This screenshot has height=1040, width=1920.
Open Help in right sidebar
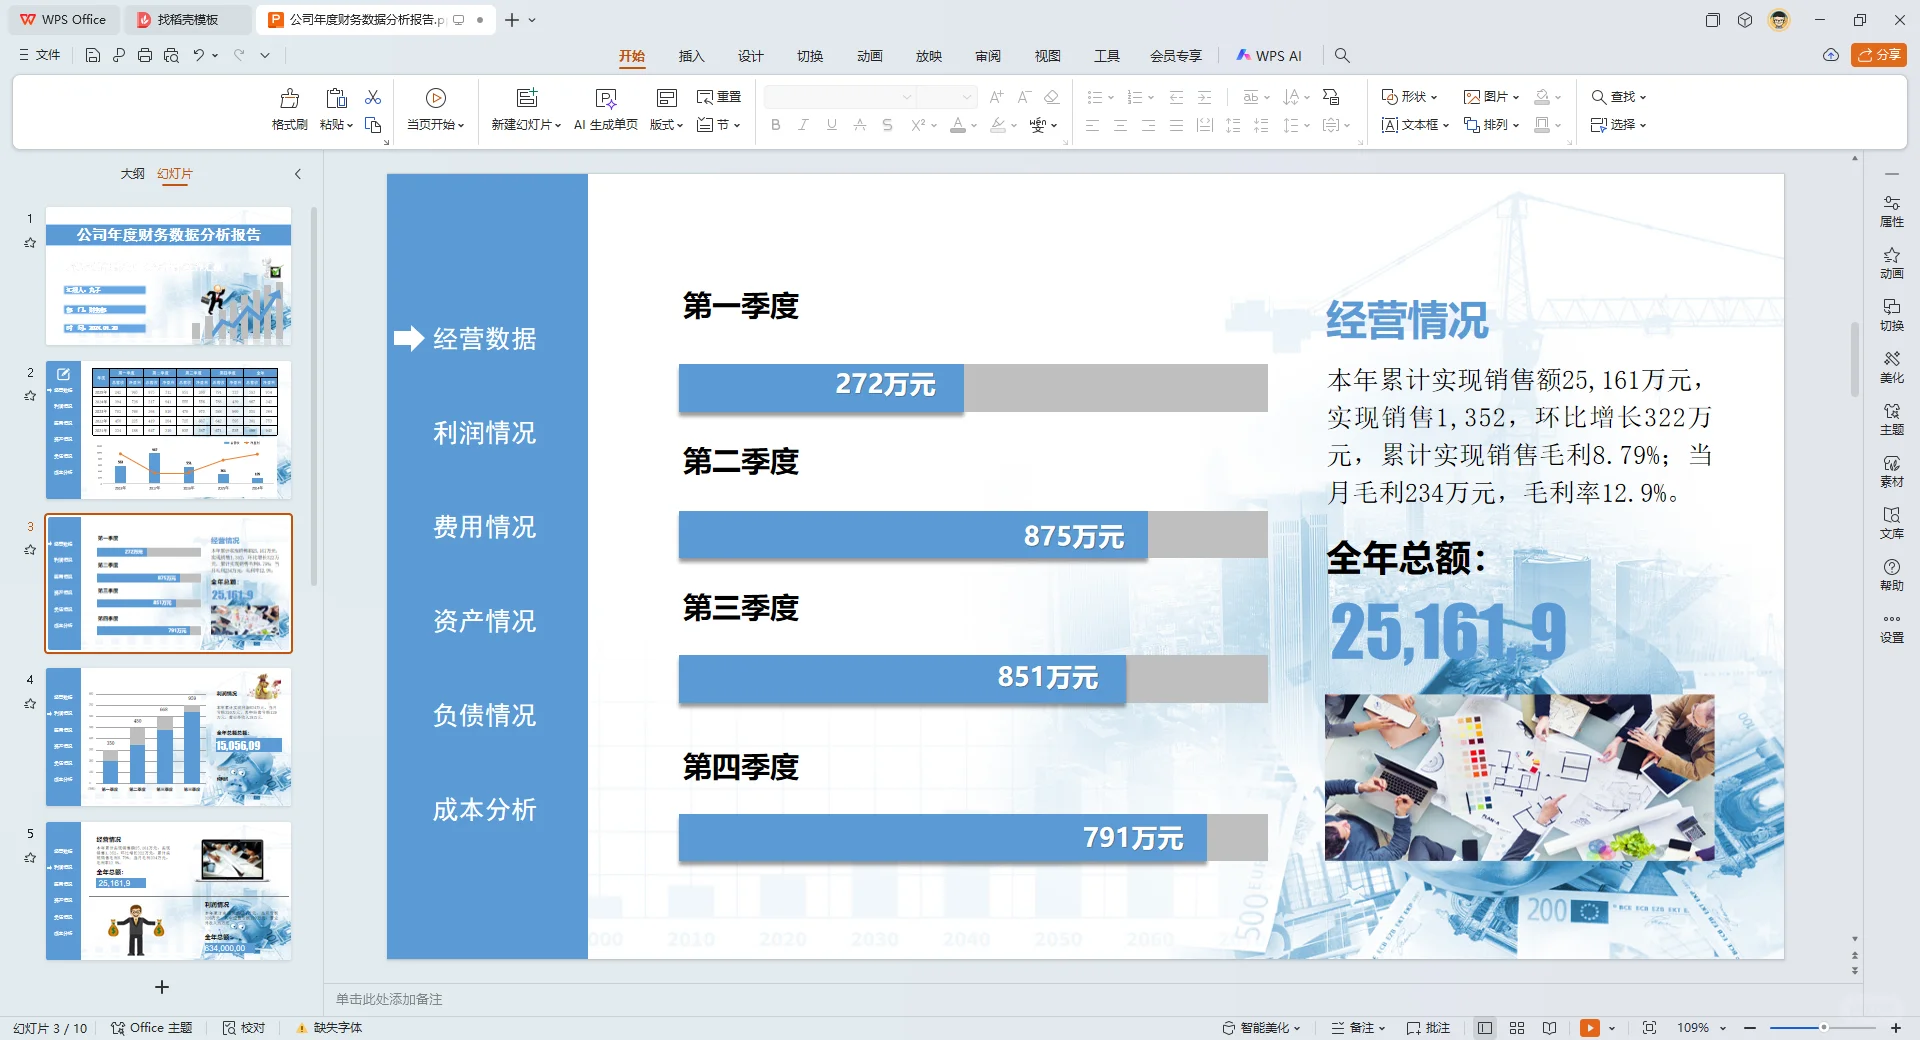(x=1891, y=576)
